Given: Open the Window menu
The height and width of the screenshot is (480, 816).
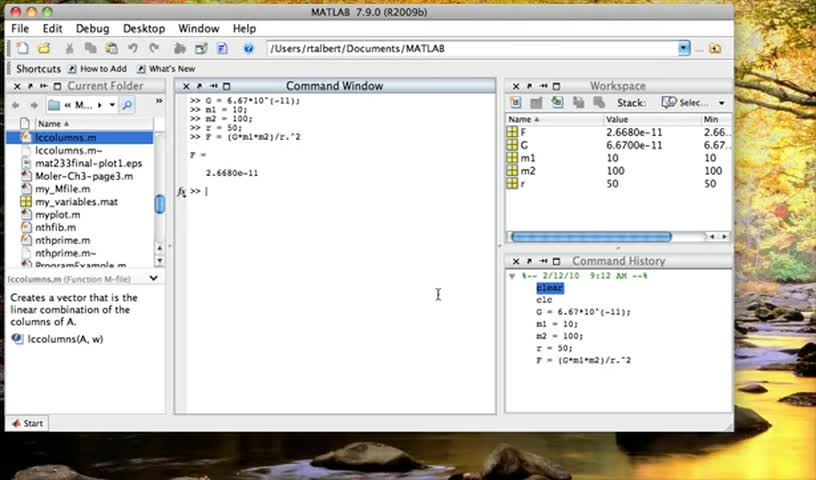Looking at the screenshot, I should click(x=199, y=29).
